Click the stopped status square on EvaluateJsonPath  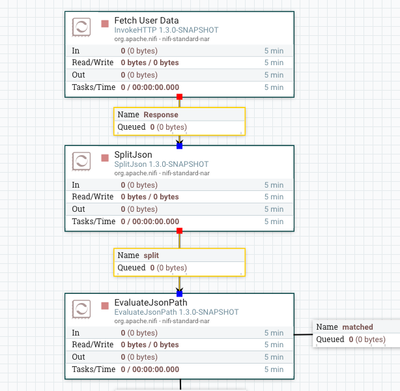105,306
